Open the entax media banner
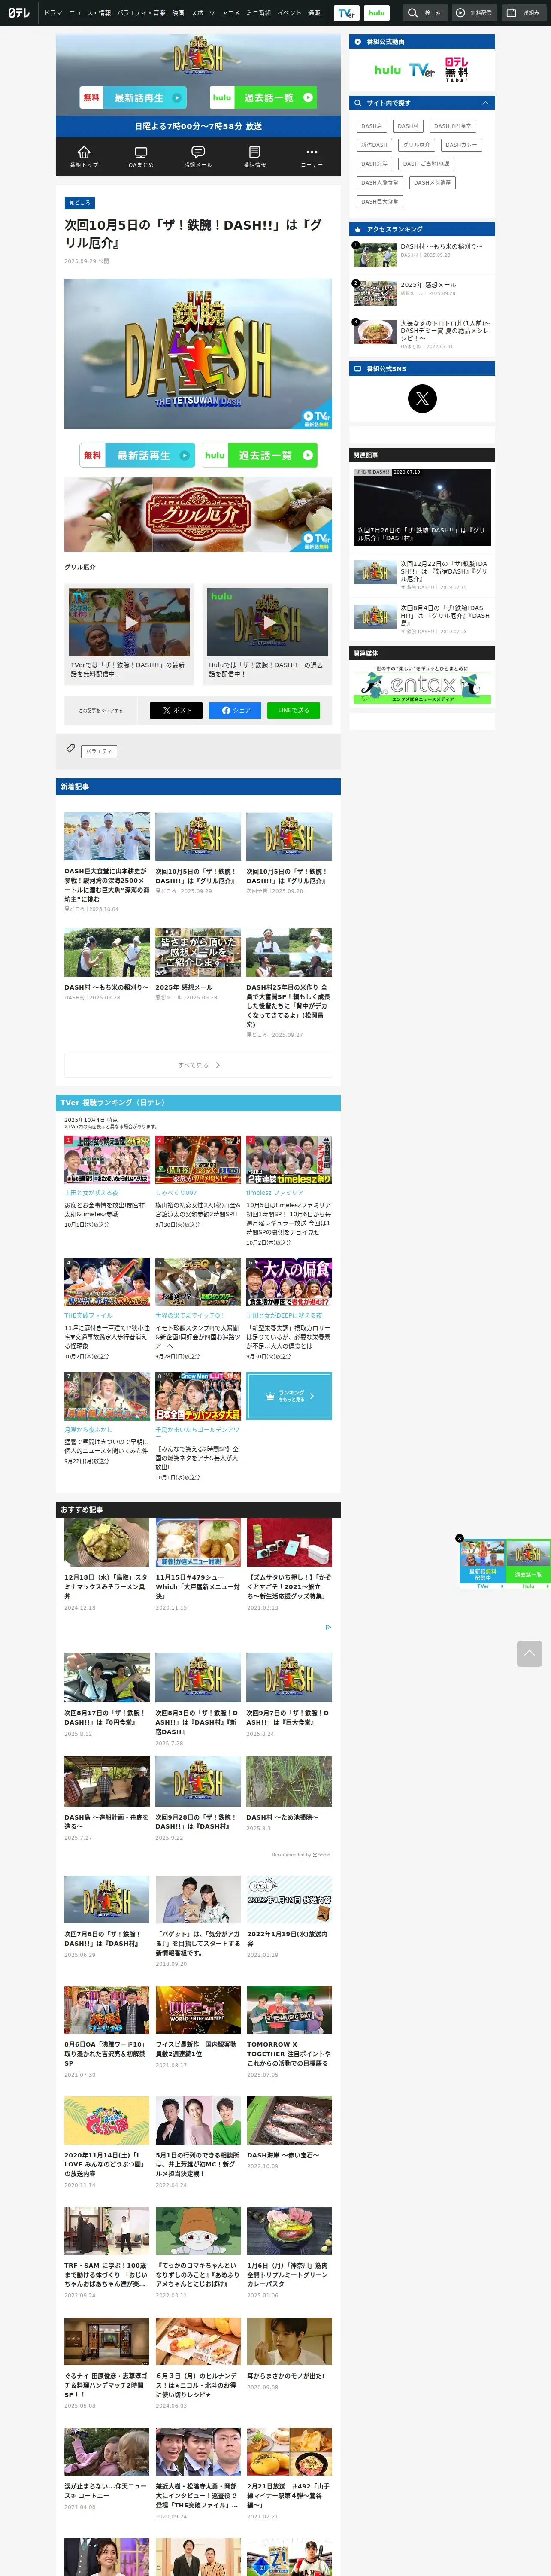The width and height of the screenshot is (551, 2576). click(x=422, y=684)
